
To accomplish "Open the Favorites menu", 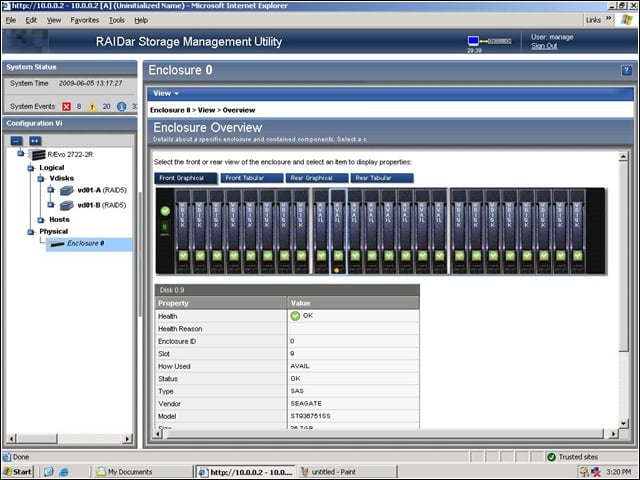I will pyautogui.click(x=84, y=20).
